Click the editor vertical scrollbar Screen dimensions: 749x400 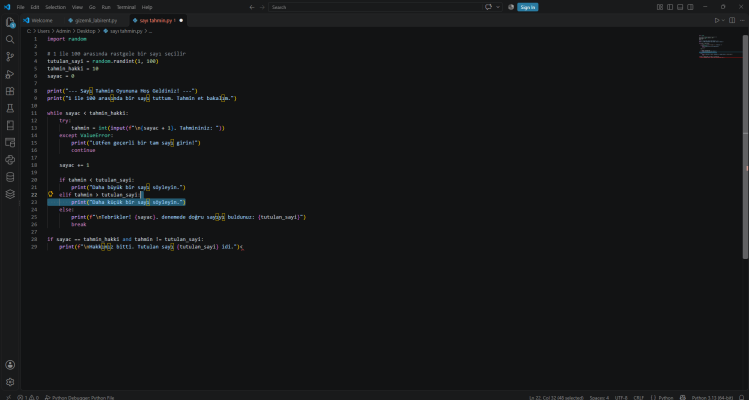(746, 146)
